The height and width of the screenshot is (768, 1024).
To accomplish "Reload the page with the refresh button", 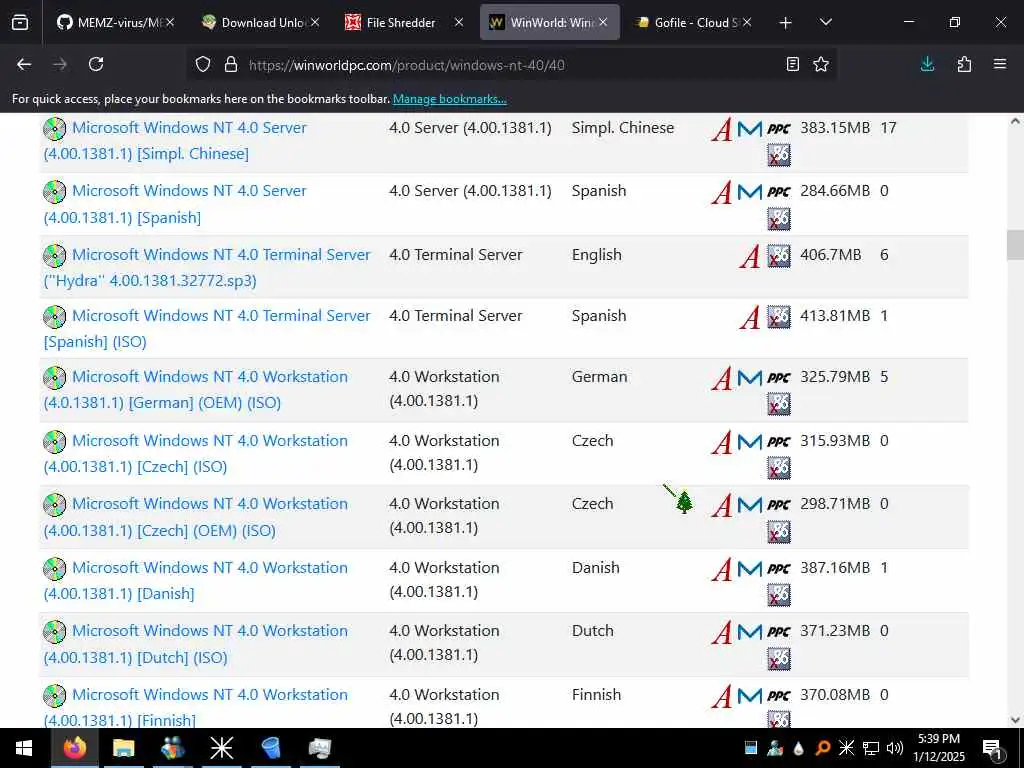I will [x=96, y=64].
